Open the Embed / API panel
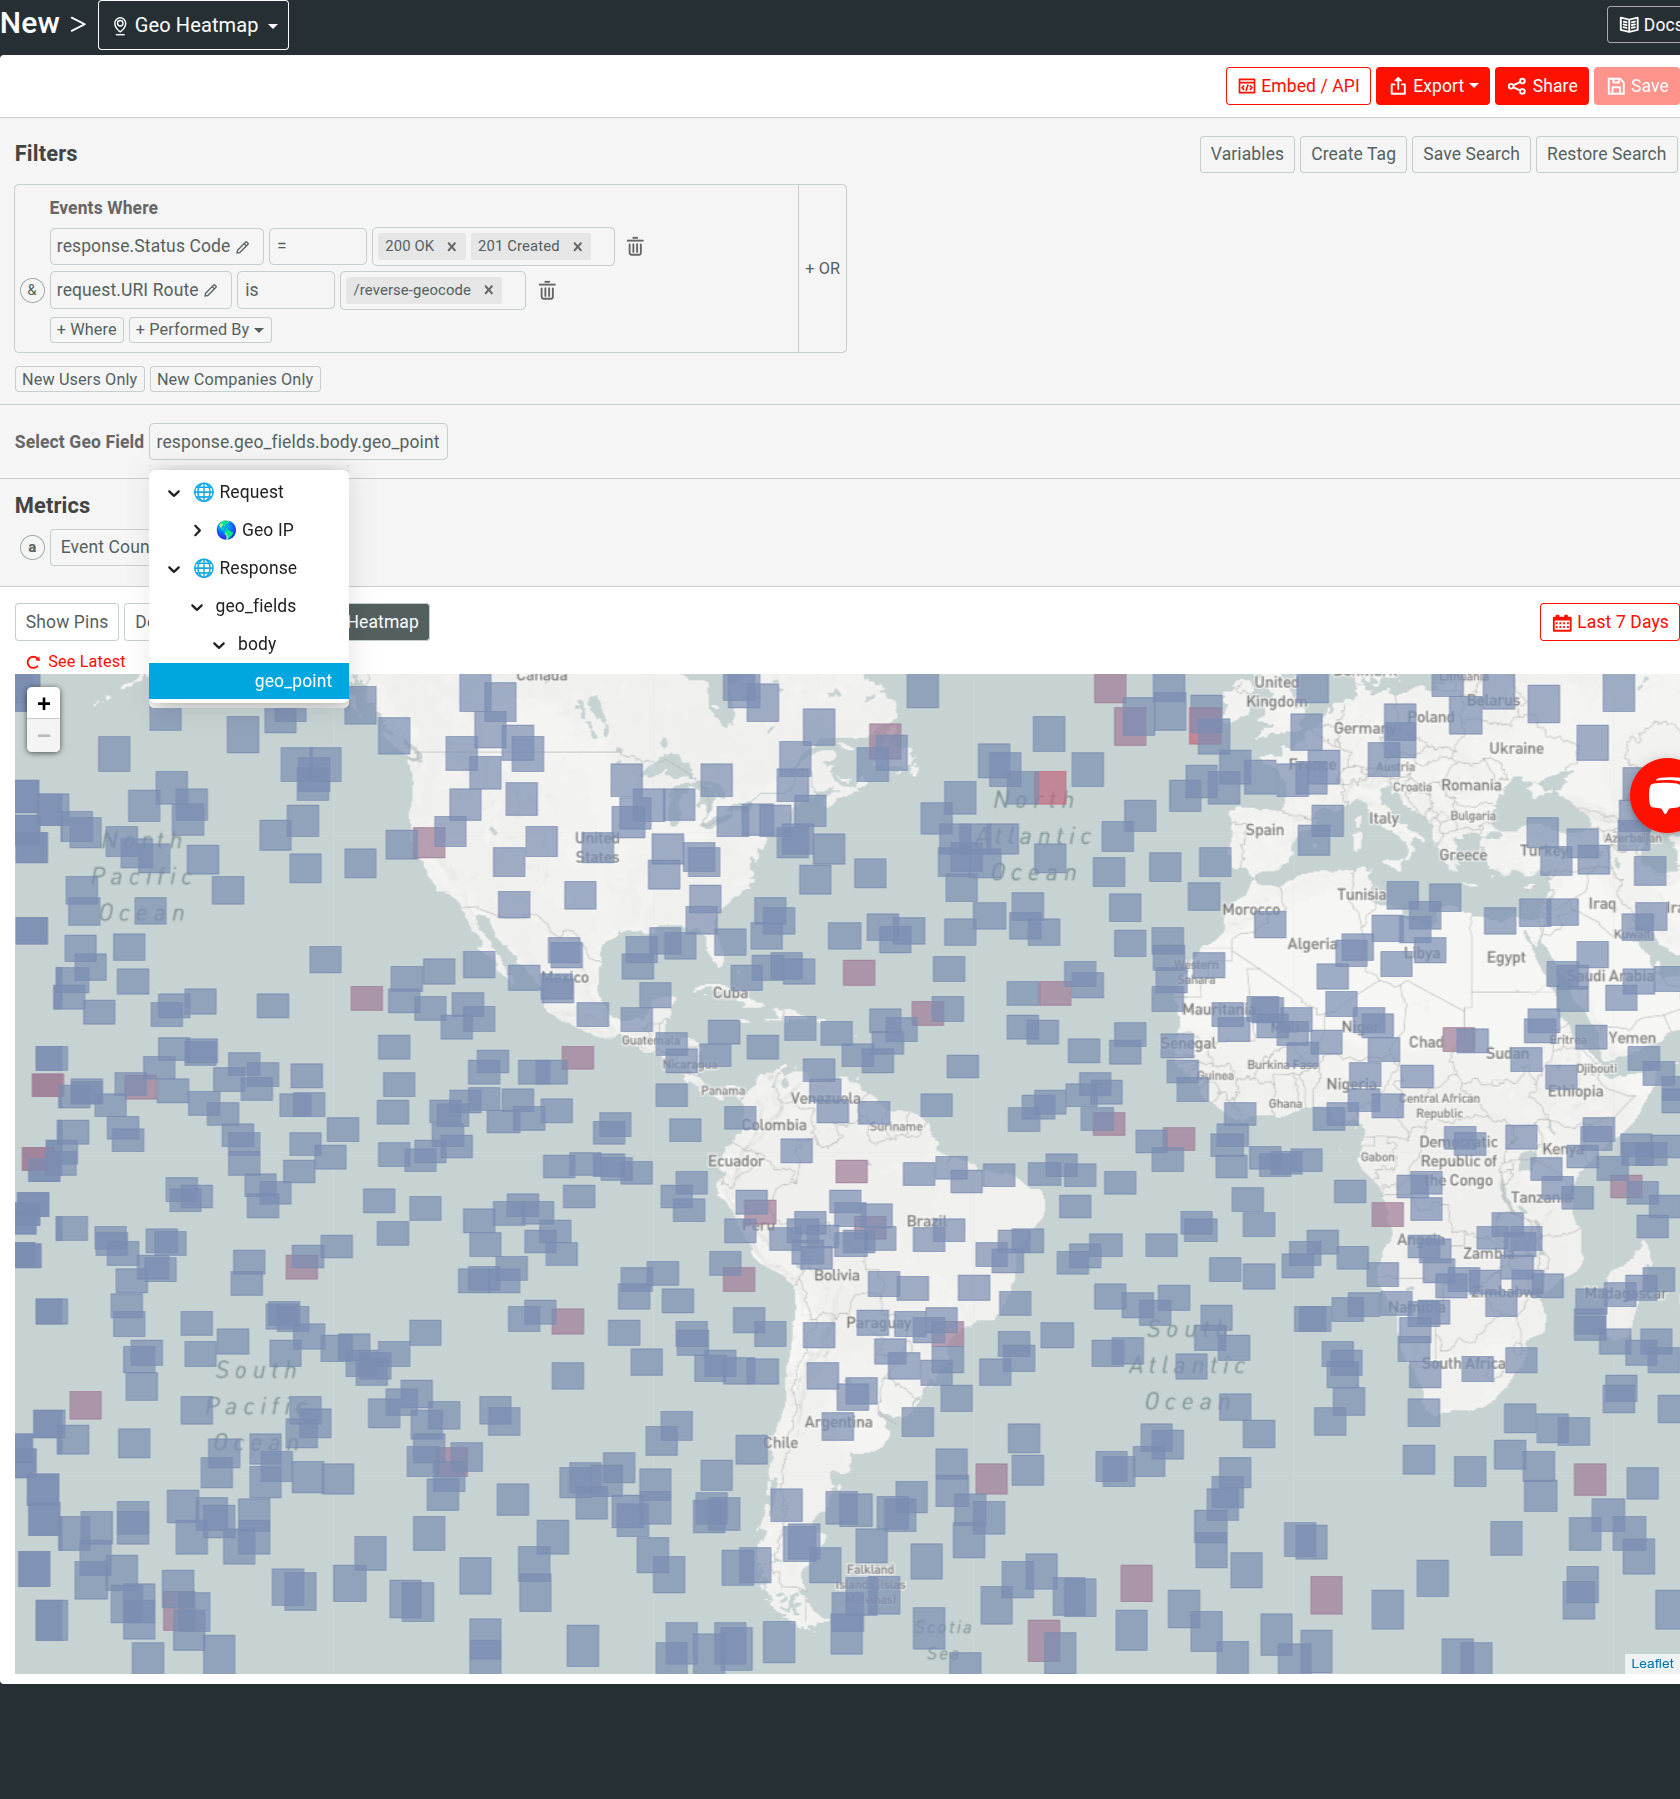The height and width of the screenshot is (1799, 1680). pos(1297,86)
